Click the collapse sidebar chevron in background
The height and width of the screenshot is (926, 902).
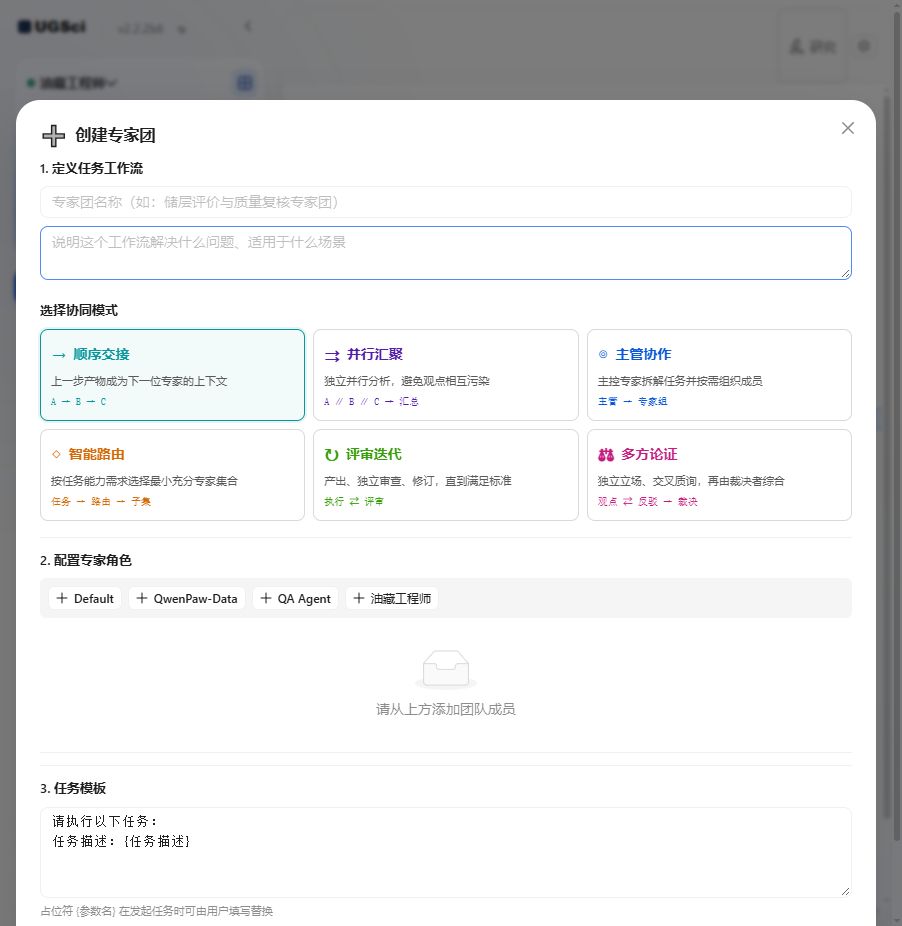[x=248, y=27]
